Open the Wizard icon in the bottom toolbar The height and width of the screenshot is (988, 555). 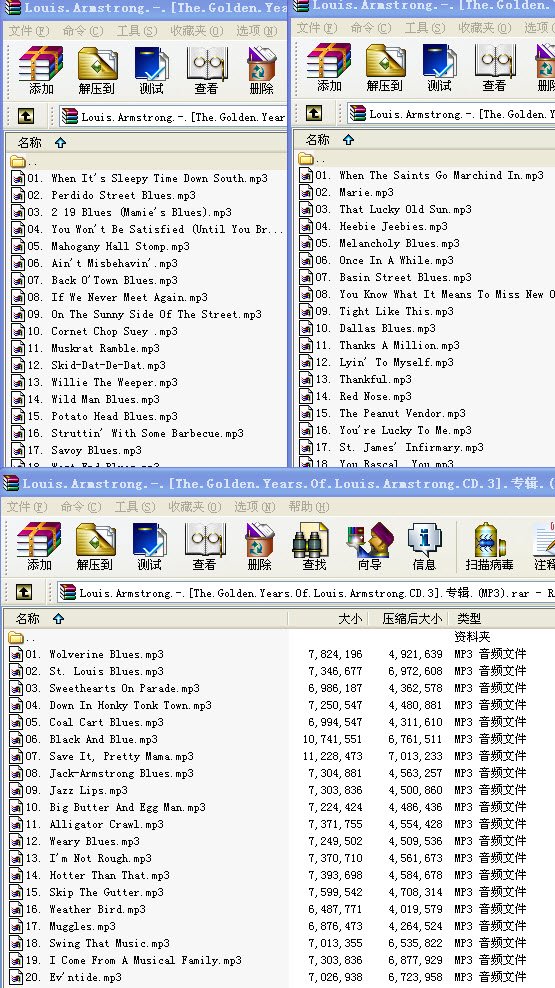click(x=369, y=546)
